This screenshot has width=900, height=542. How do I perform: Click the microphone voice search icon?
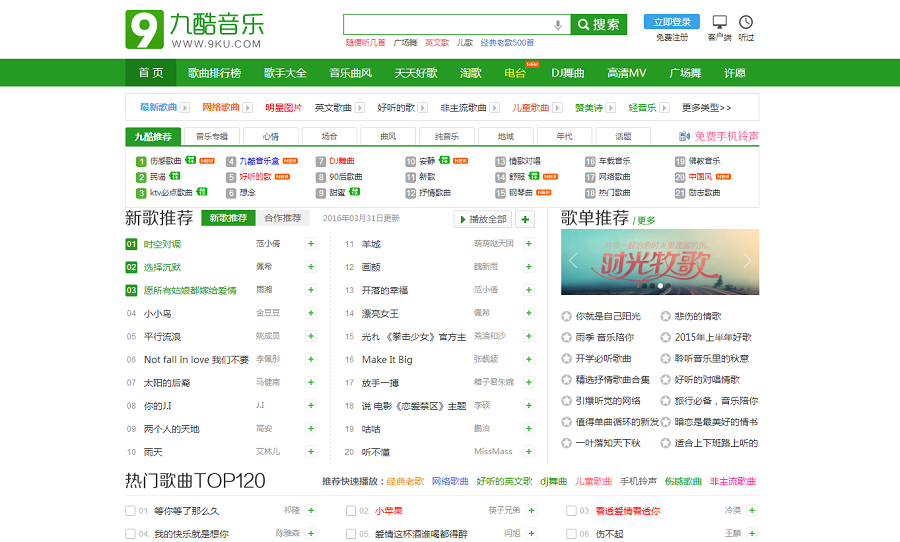coord(558,25)
